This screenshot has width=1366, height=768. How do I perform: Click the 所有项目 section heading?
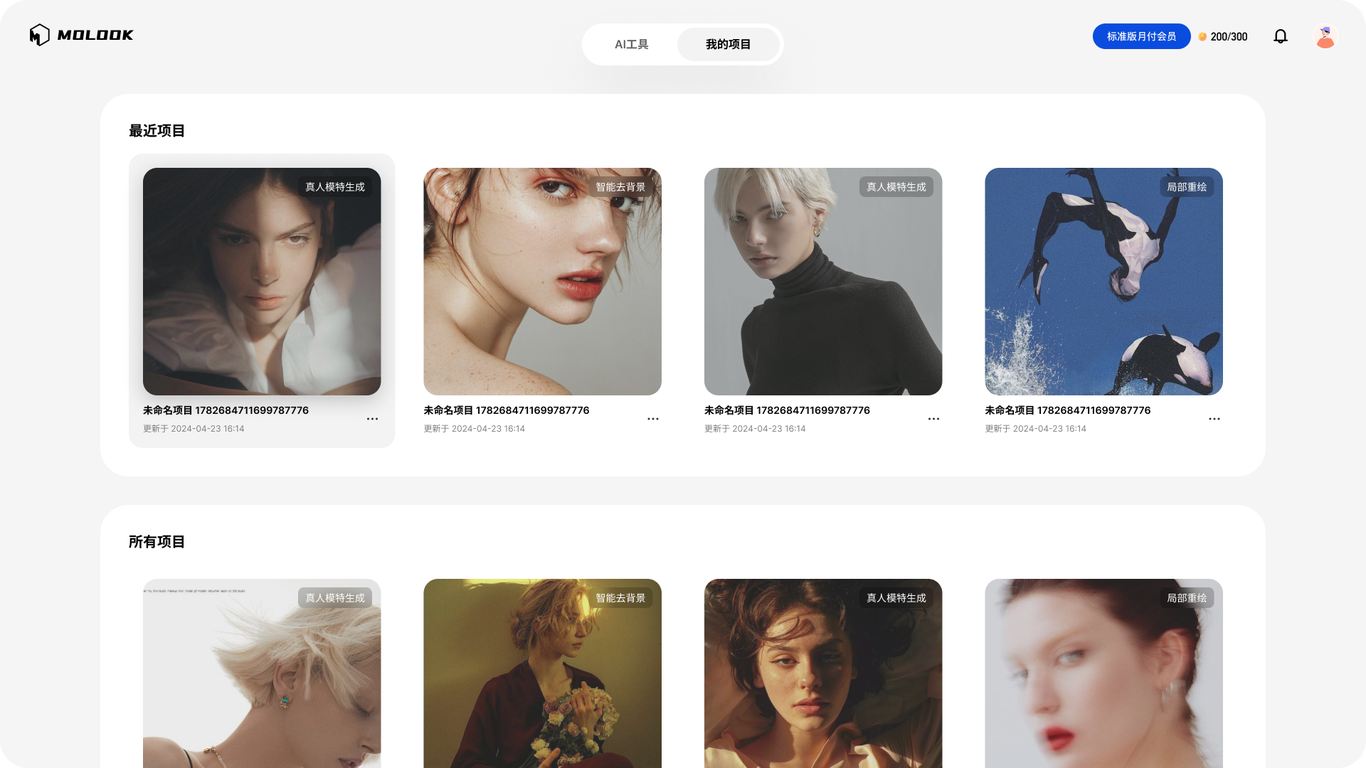coord(157,542)
